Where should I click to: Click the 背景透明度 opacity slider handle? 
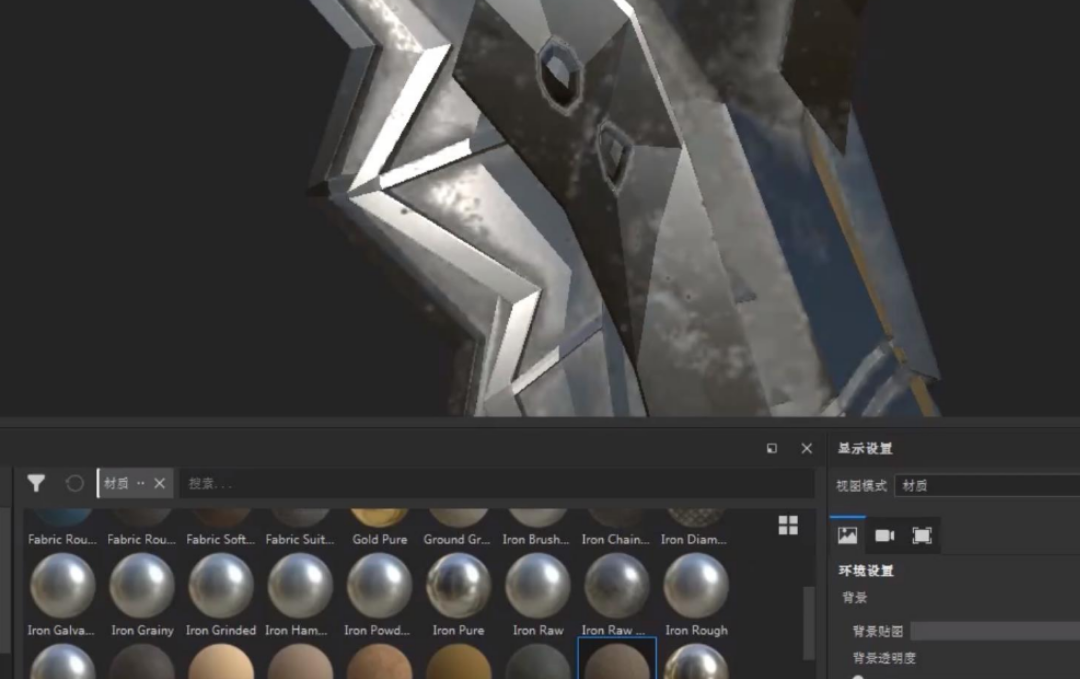point(857,676)
